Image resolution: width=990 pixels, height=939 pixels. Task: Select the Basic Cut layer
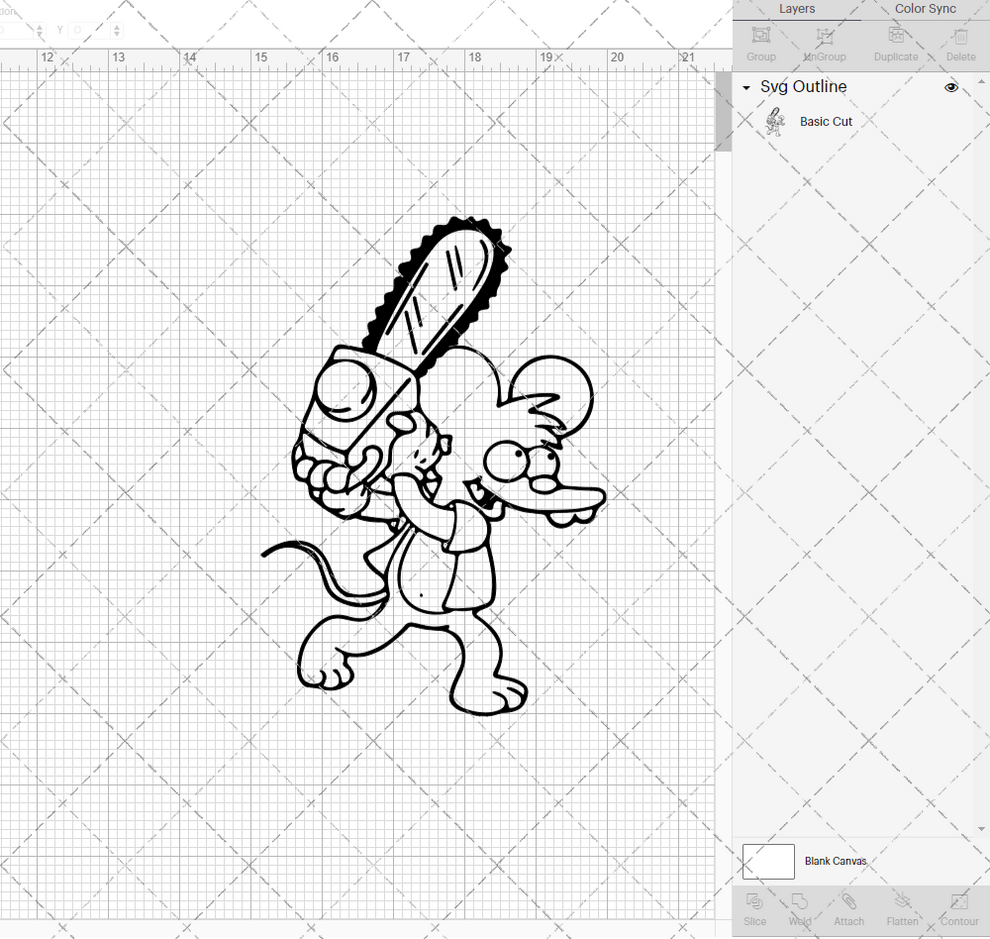click(x=826, y=121)
